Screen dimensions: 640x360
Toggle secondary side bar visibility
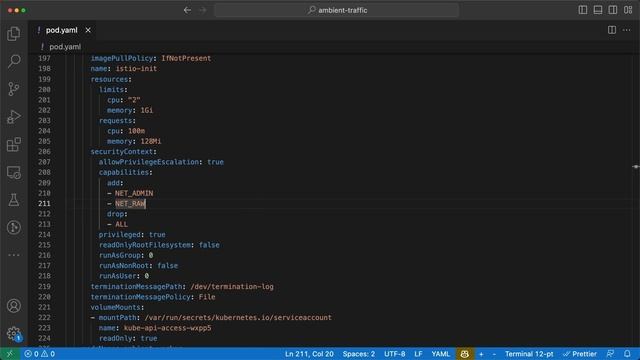coord(613,10)
